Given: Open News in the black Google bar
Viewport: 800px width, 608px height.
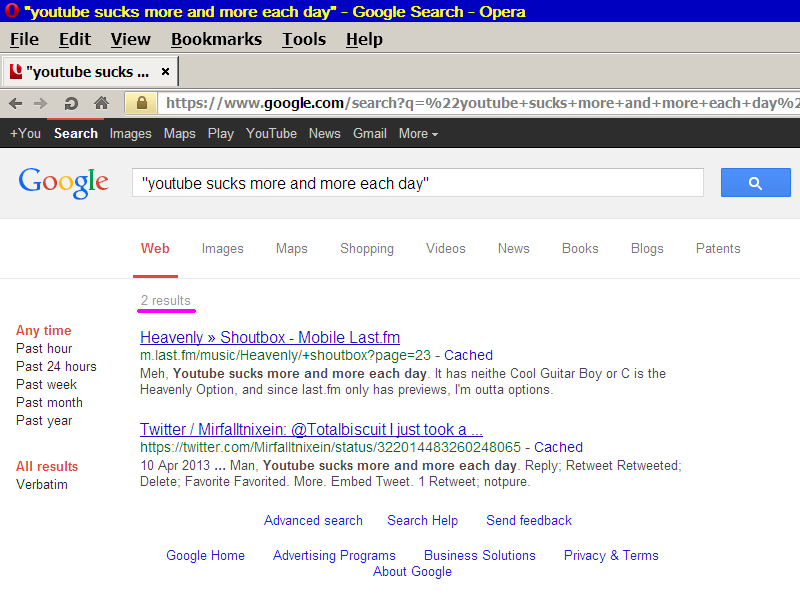Looking at the screenshot, I should pos(324,134).
